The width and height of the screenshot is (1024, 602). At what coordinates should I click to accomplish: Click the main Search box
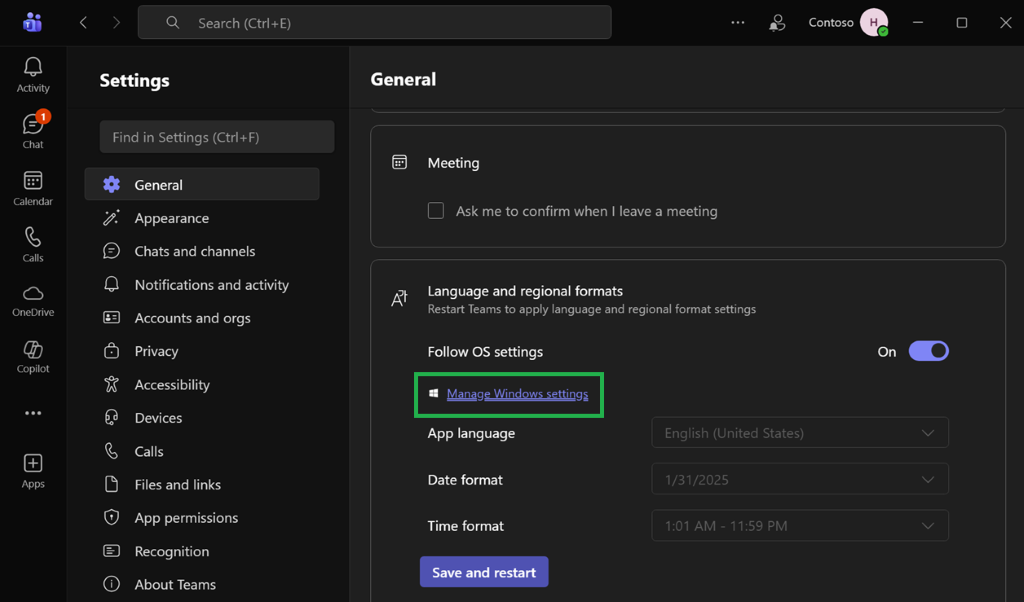pyautogui.click(x=375, y=23)
